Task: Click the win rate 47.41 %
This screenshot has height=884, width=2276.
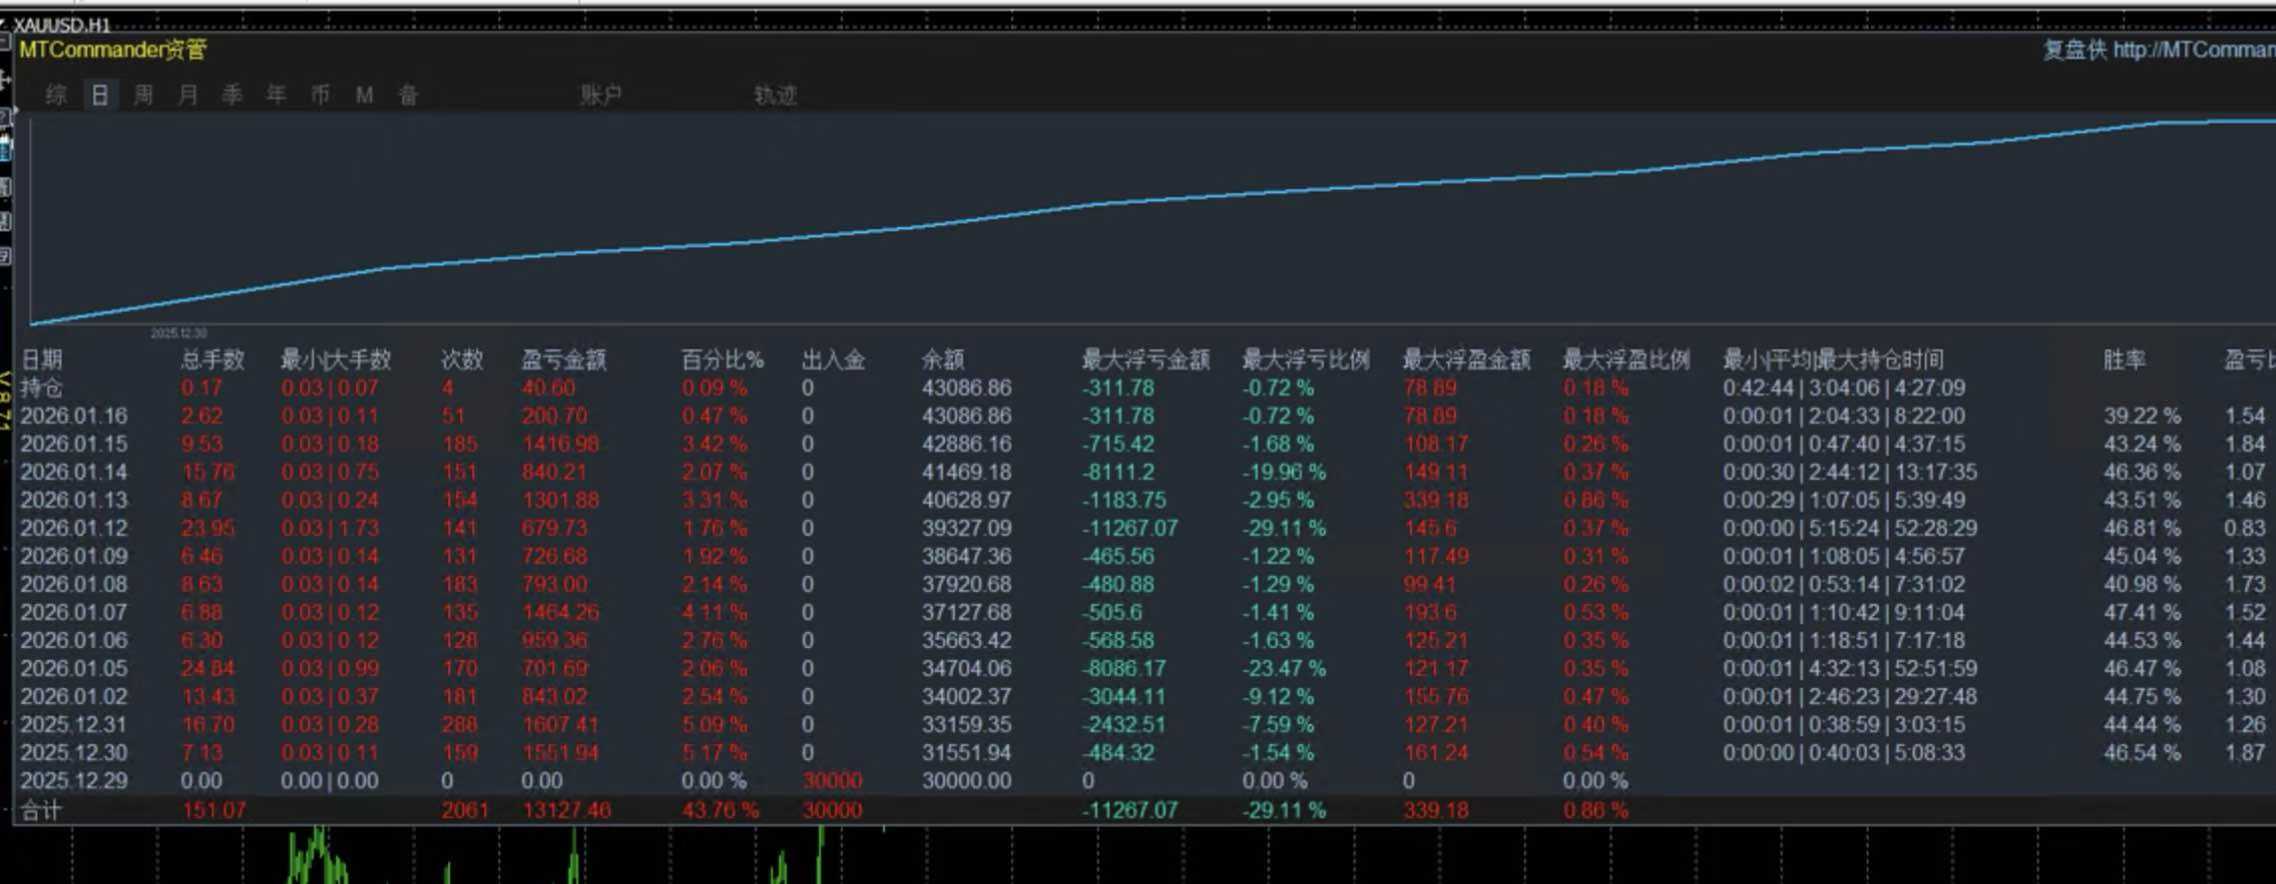Action: [2142, 612]
